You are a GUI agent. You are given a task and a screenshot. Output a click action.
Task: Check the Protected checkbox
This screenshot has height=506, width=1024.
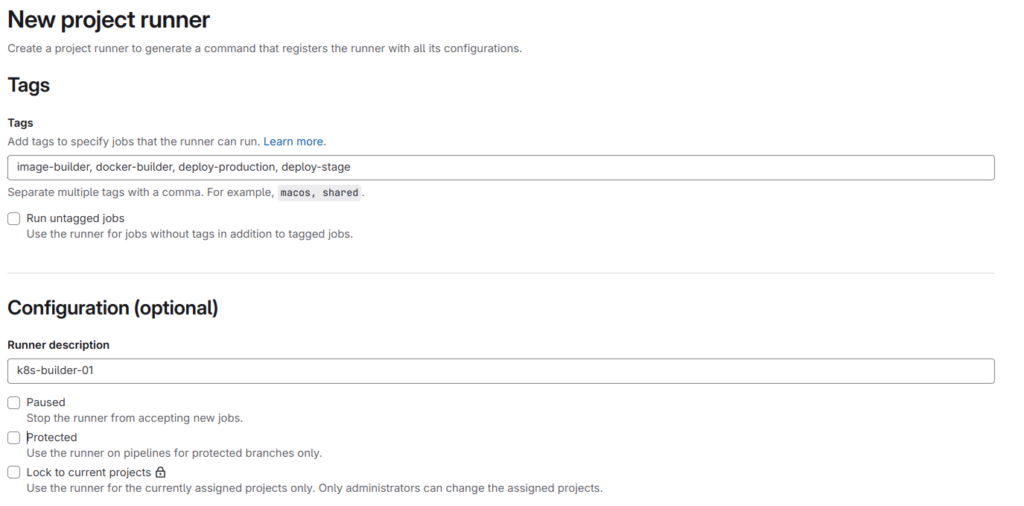point(14,437)
